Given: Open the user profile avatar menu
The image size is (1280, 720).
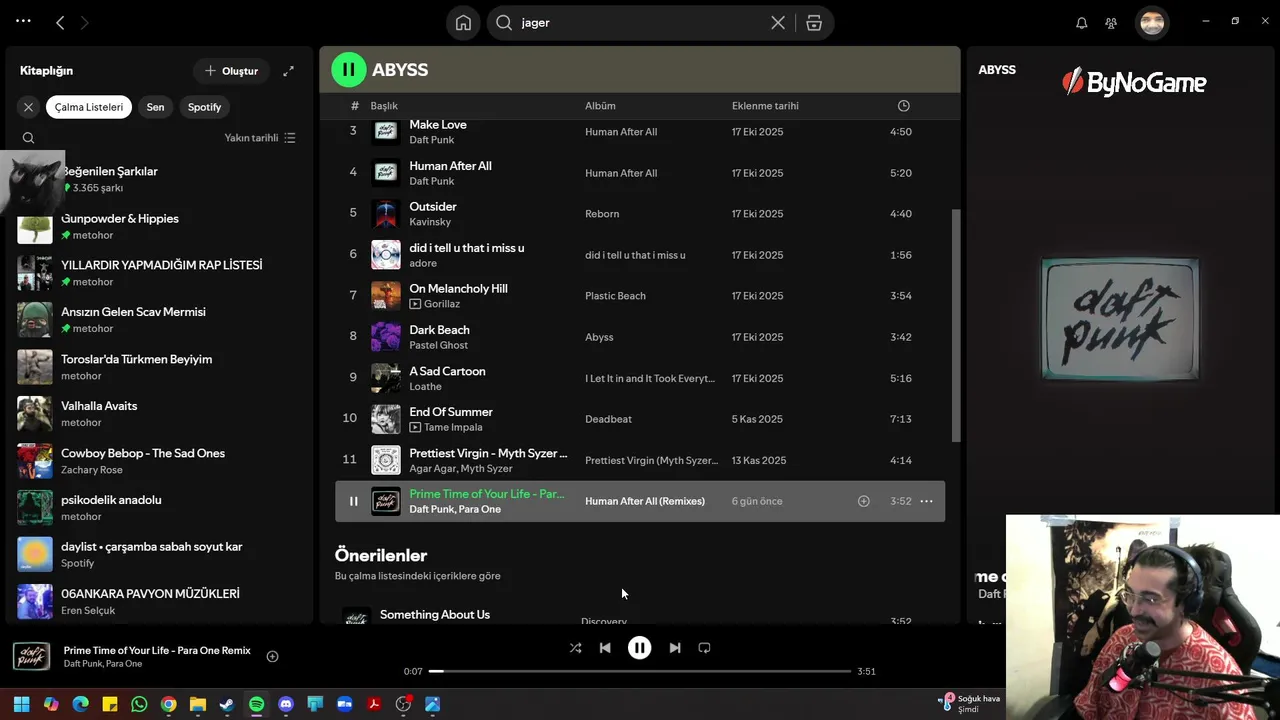Looking at the screenshot, I should 1152,23.
